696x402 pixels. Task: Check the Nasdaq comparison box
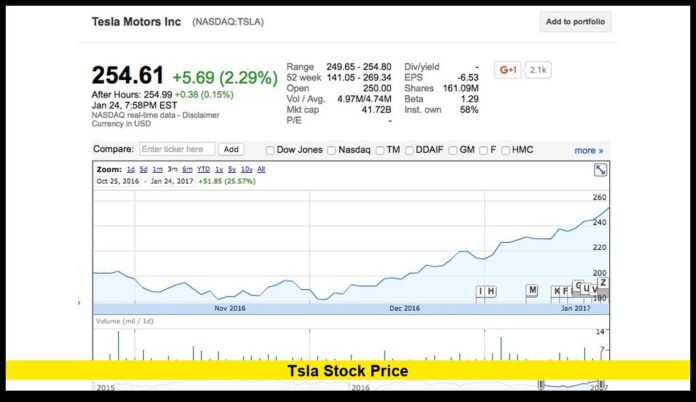332,150
